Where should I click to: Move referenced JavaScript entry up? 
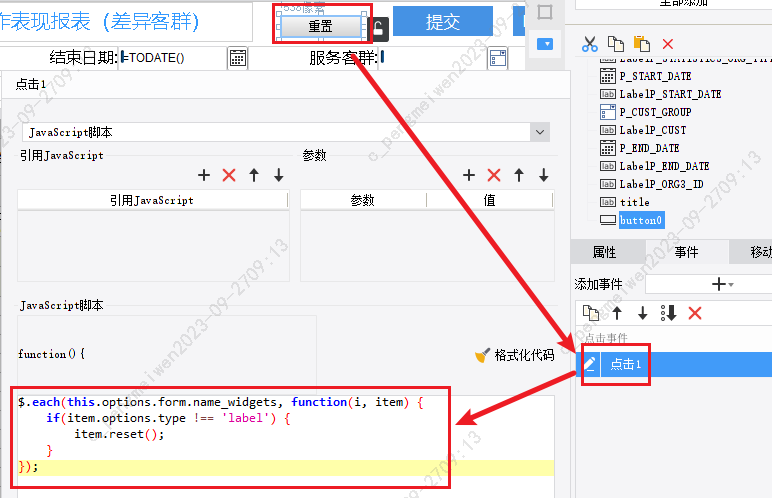(254, 175)
